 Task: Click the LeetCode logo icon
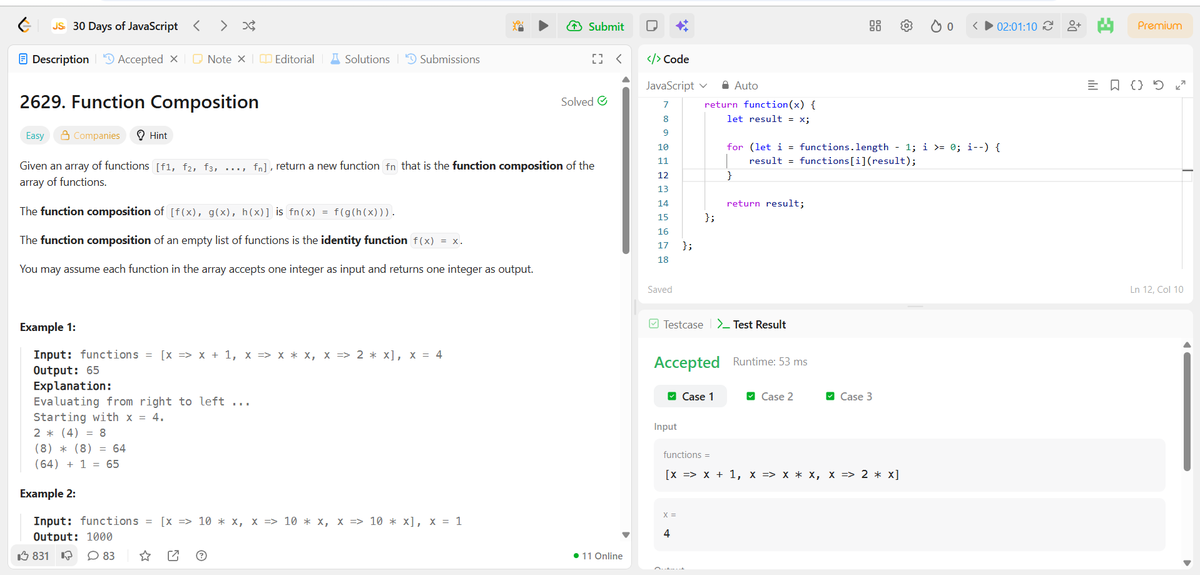coord(23,26)
